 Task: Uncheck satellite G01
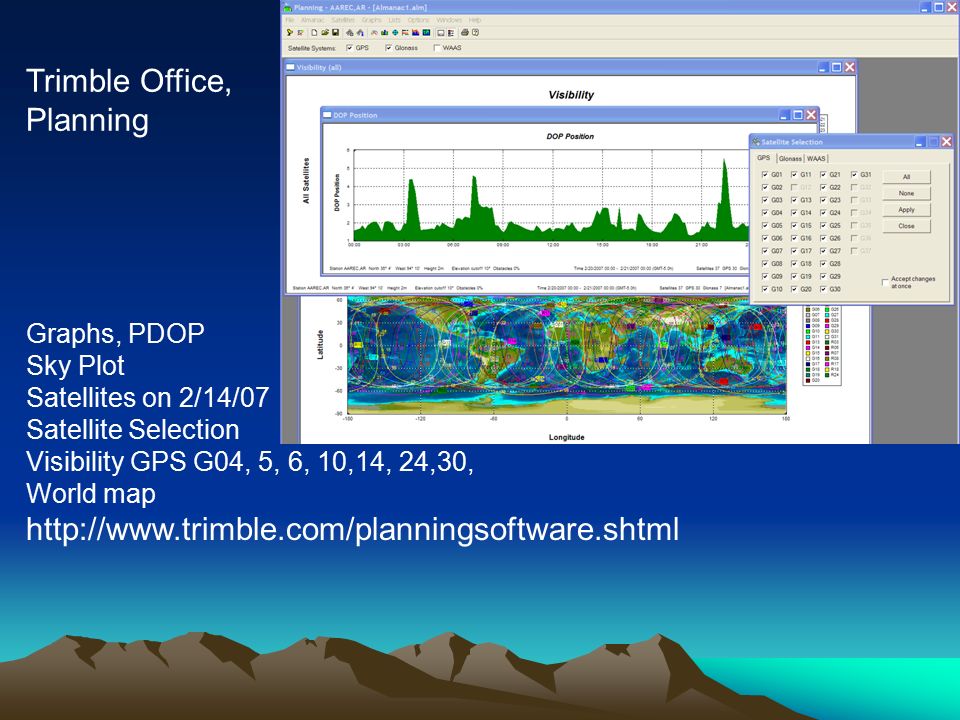(765, 174)
